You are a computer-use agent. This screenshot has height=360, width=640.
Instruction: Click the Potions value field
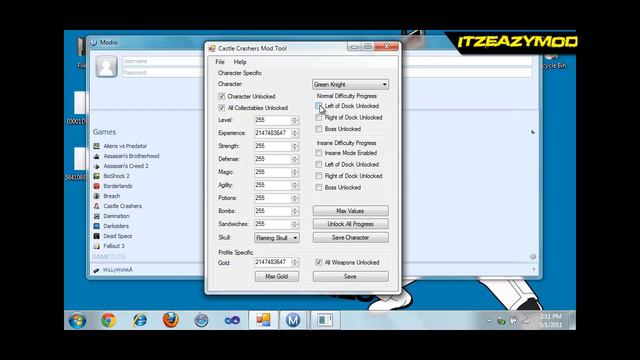(x=273, y=198)
